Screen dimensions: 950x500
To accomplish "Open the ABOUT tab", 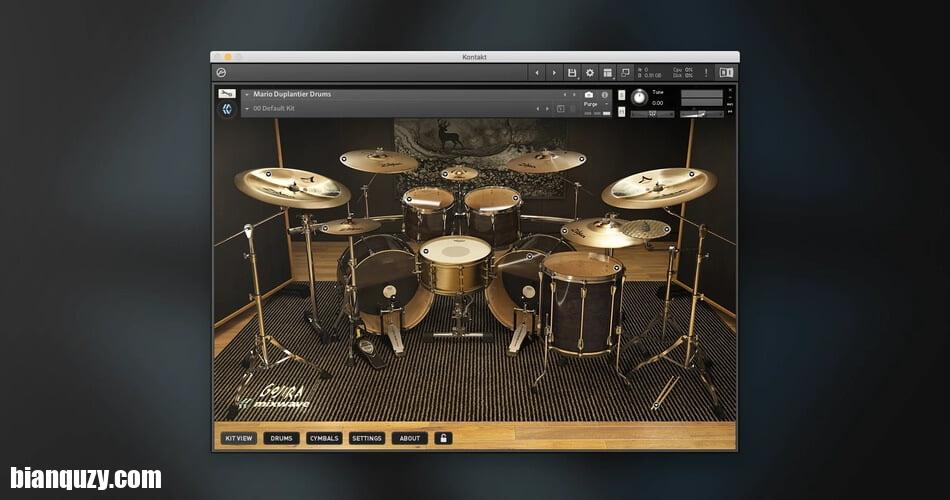I will coord(410,438).
